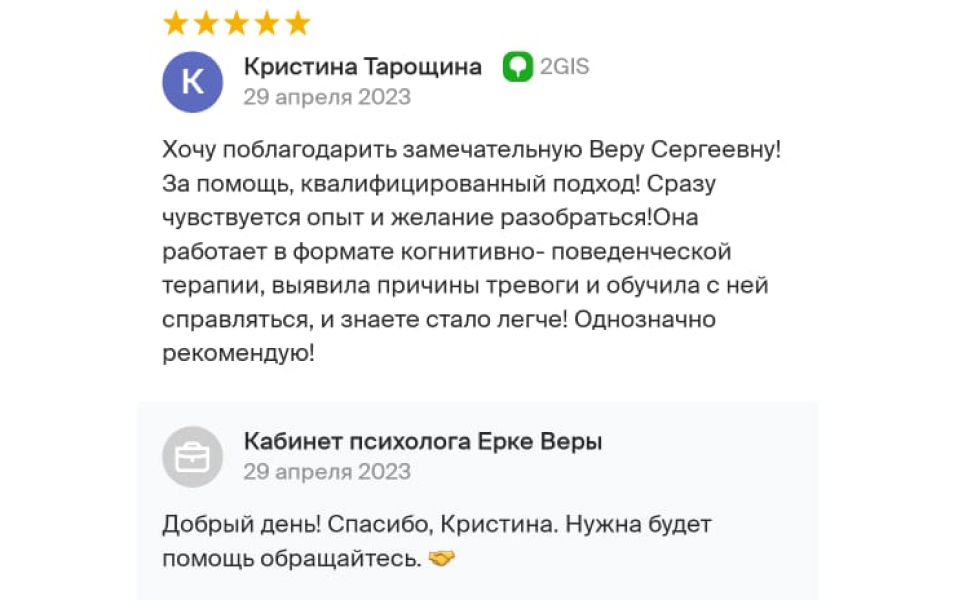Click the third gold rating star
The width and height of the screenshot is (954, 600).
(237, 24)
